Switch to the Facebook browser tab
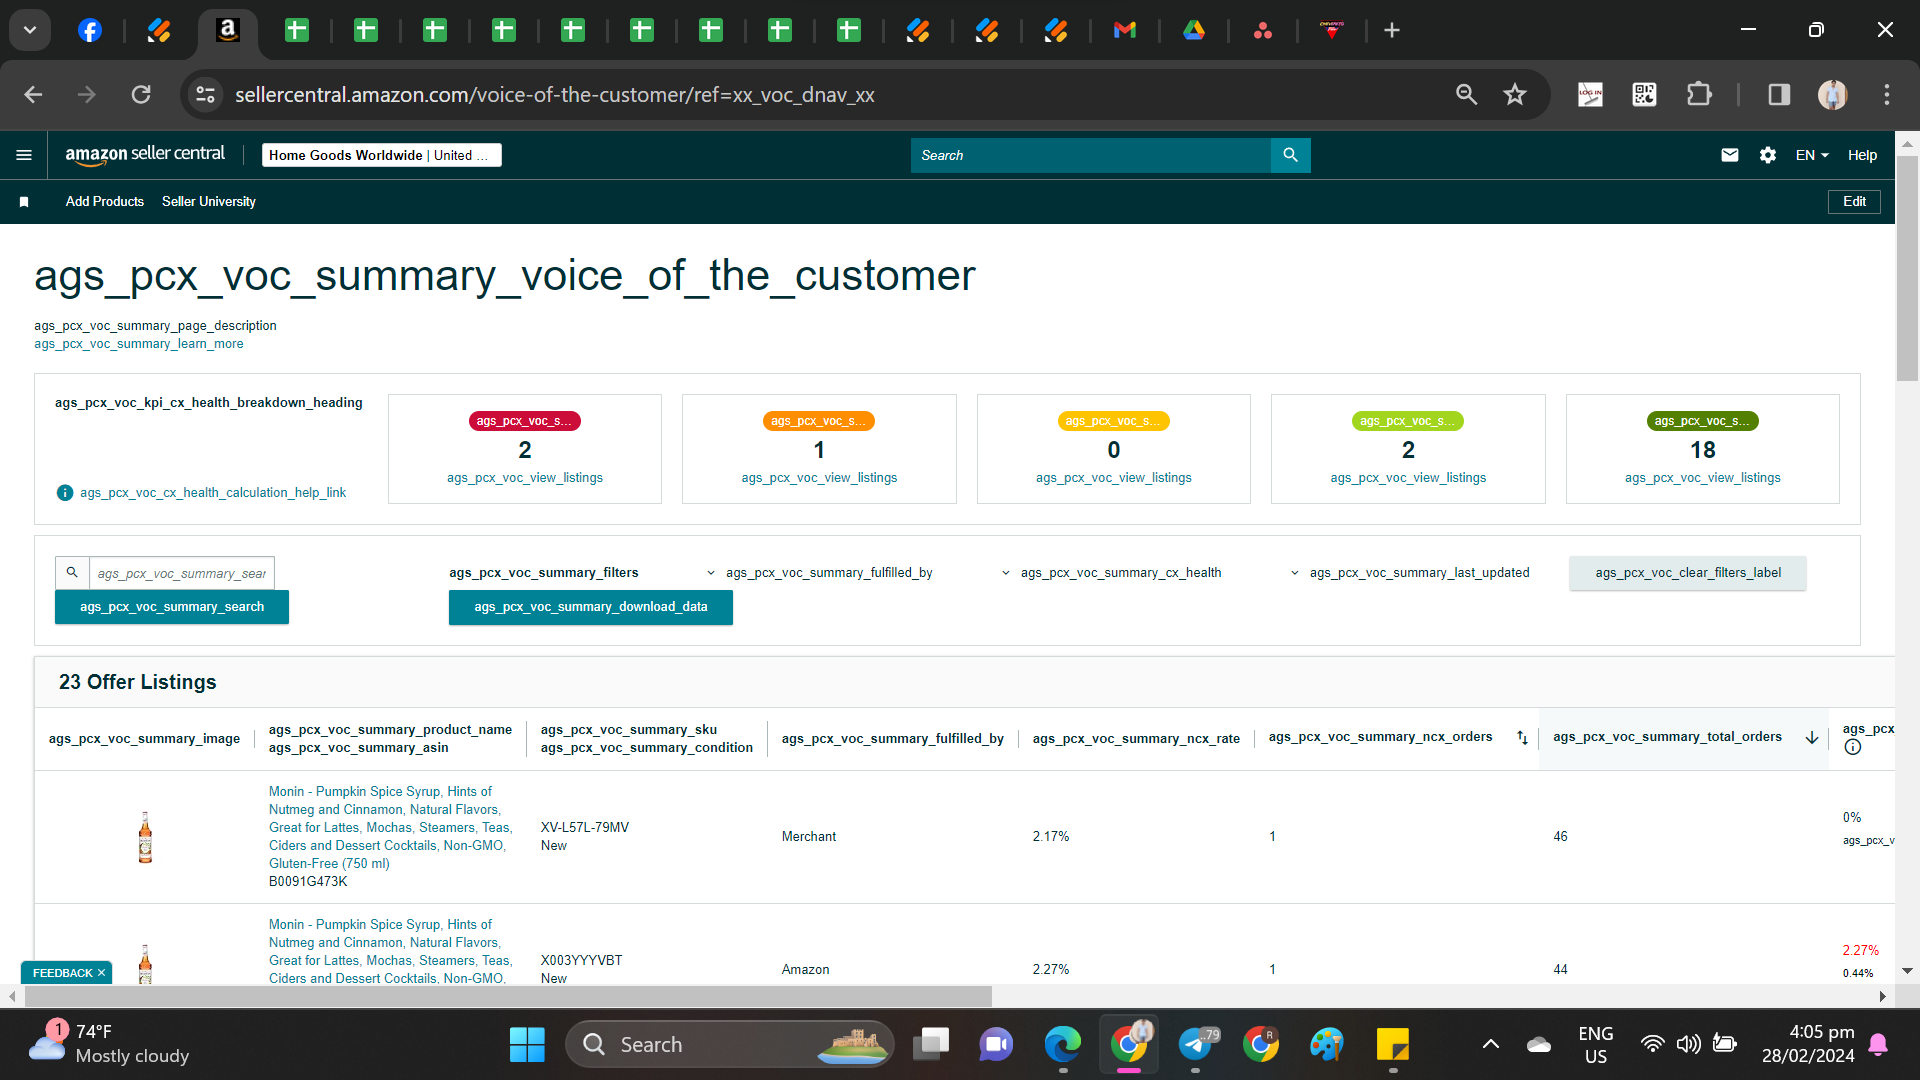1920x1080 pixels. (x=90, y=30)
